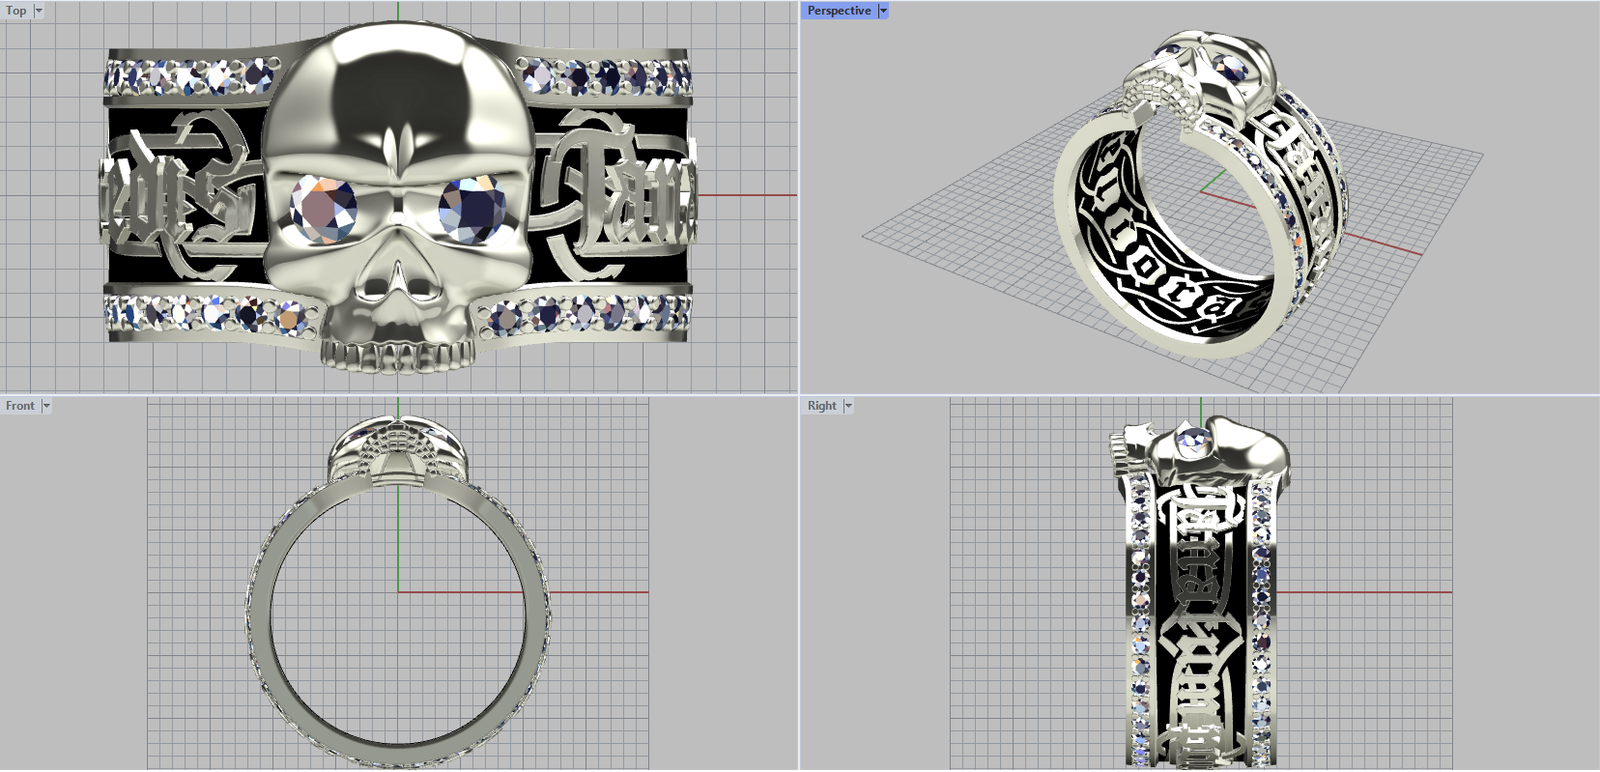
Task: Select the Right viewport title label
Action: 822,406
